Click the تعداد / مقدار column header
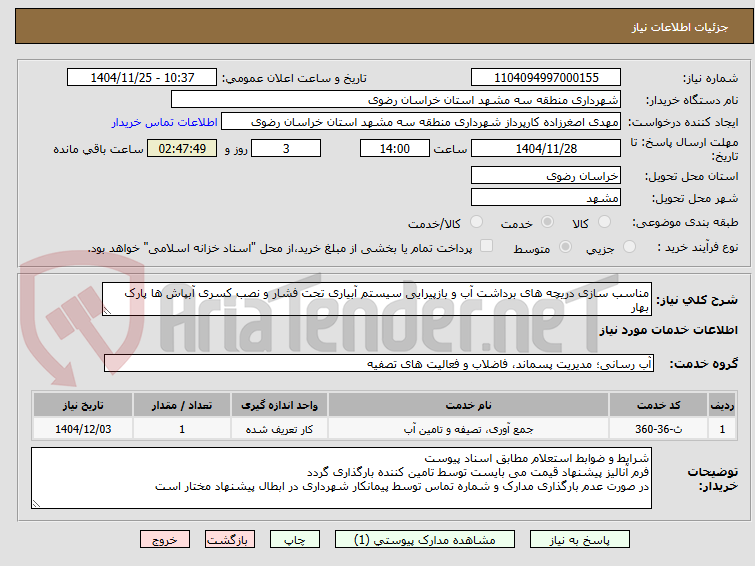The width and height of the screenshot is (755, 566). point(182,405)
